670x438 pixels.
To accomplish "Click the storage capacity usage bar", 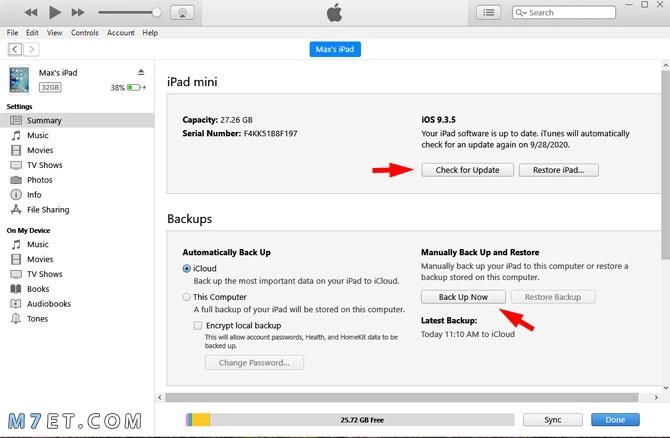I will coord(350,420).
